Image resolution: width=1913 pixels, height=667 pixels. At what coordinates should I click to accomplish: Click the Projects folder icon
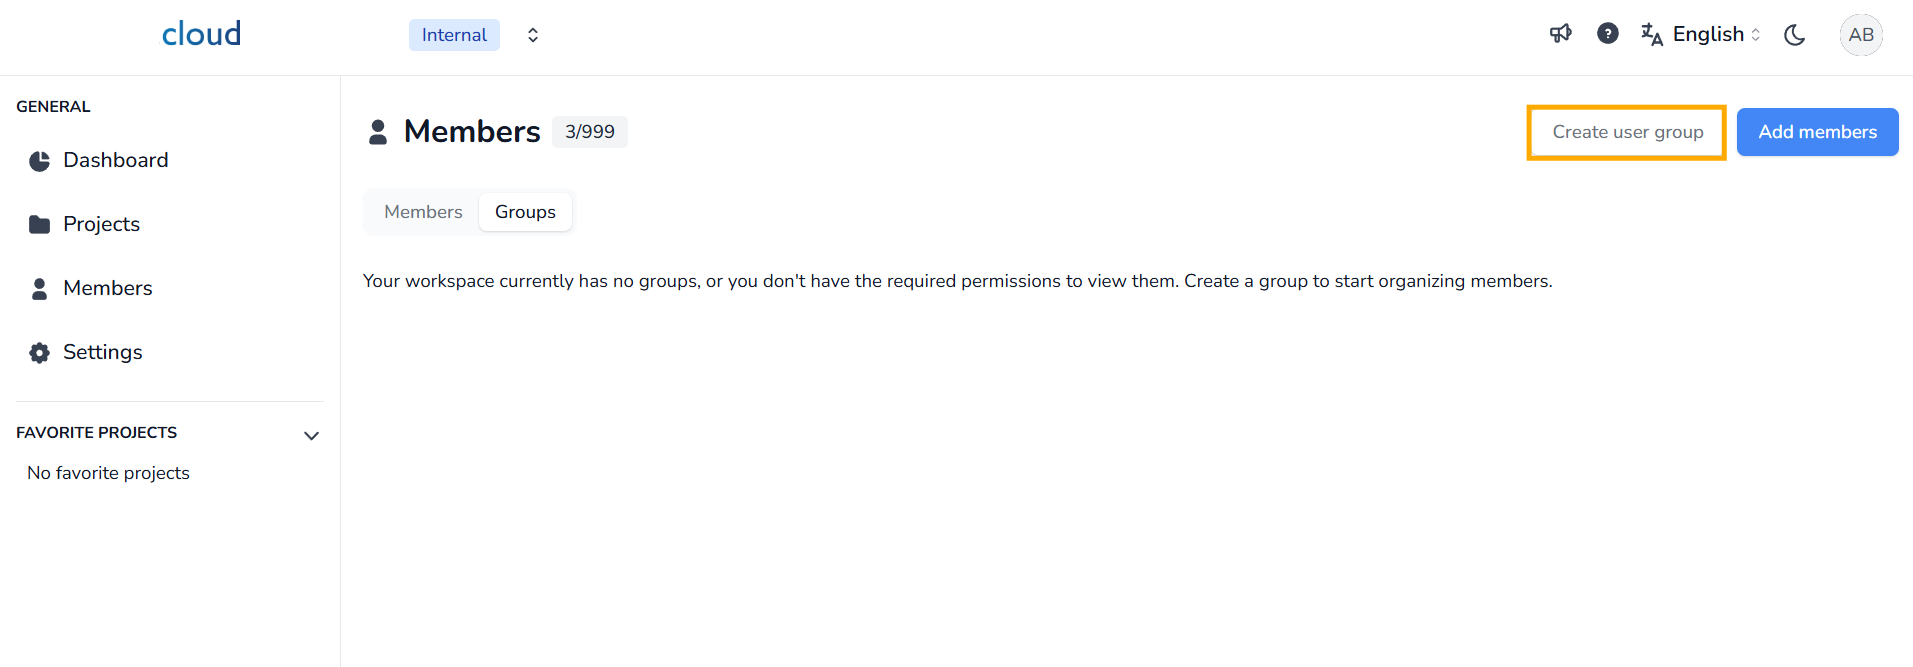point(40,225)
